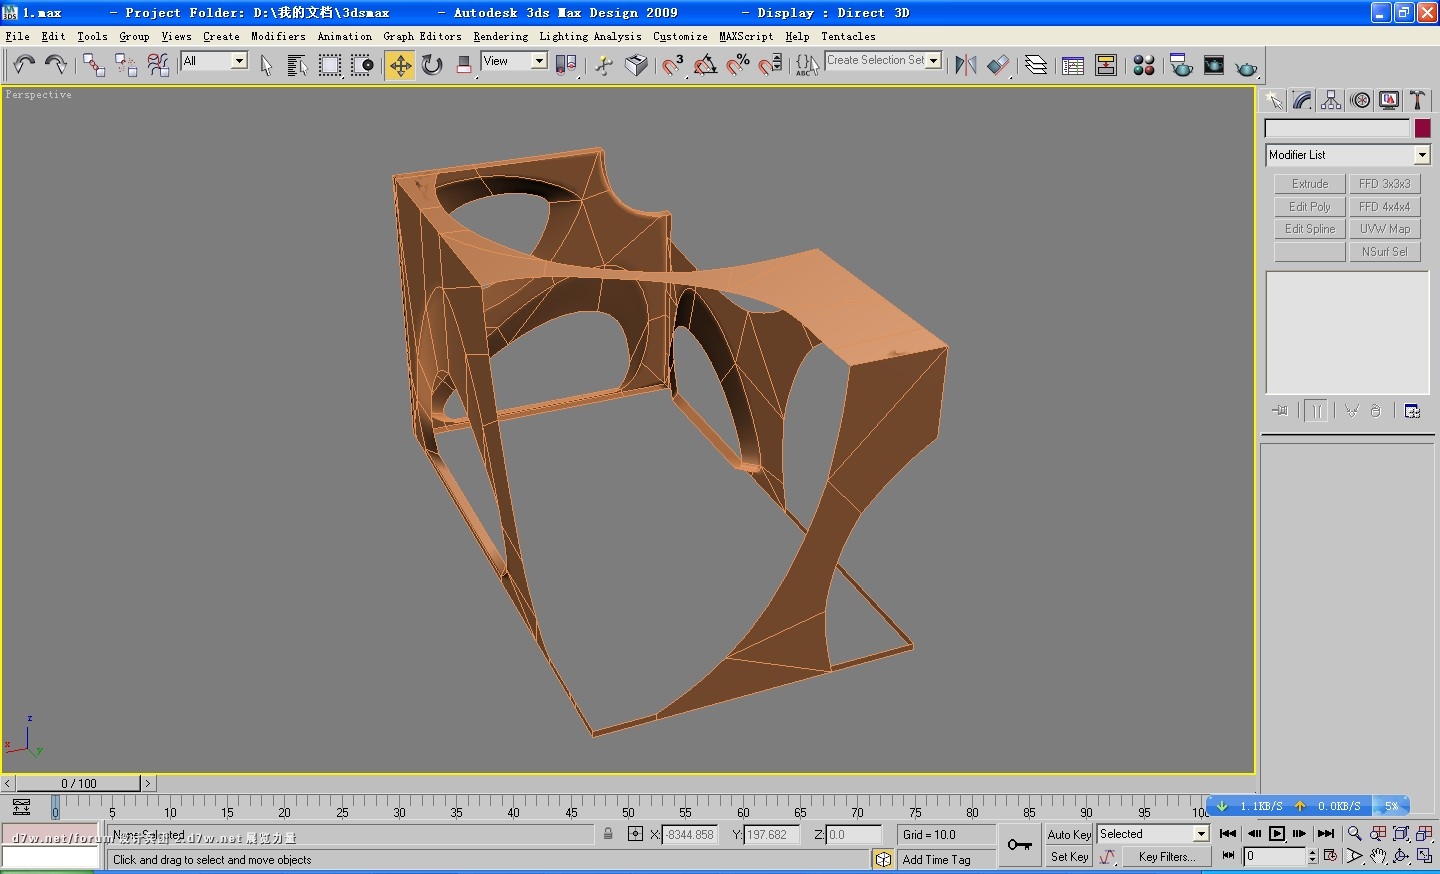Click Select and Manipulate icon

pyautogui.click(x=604, y=65)
